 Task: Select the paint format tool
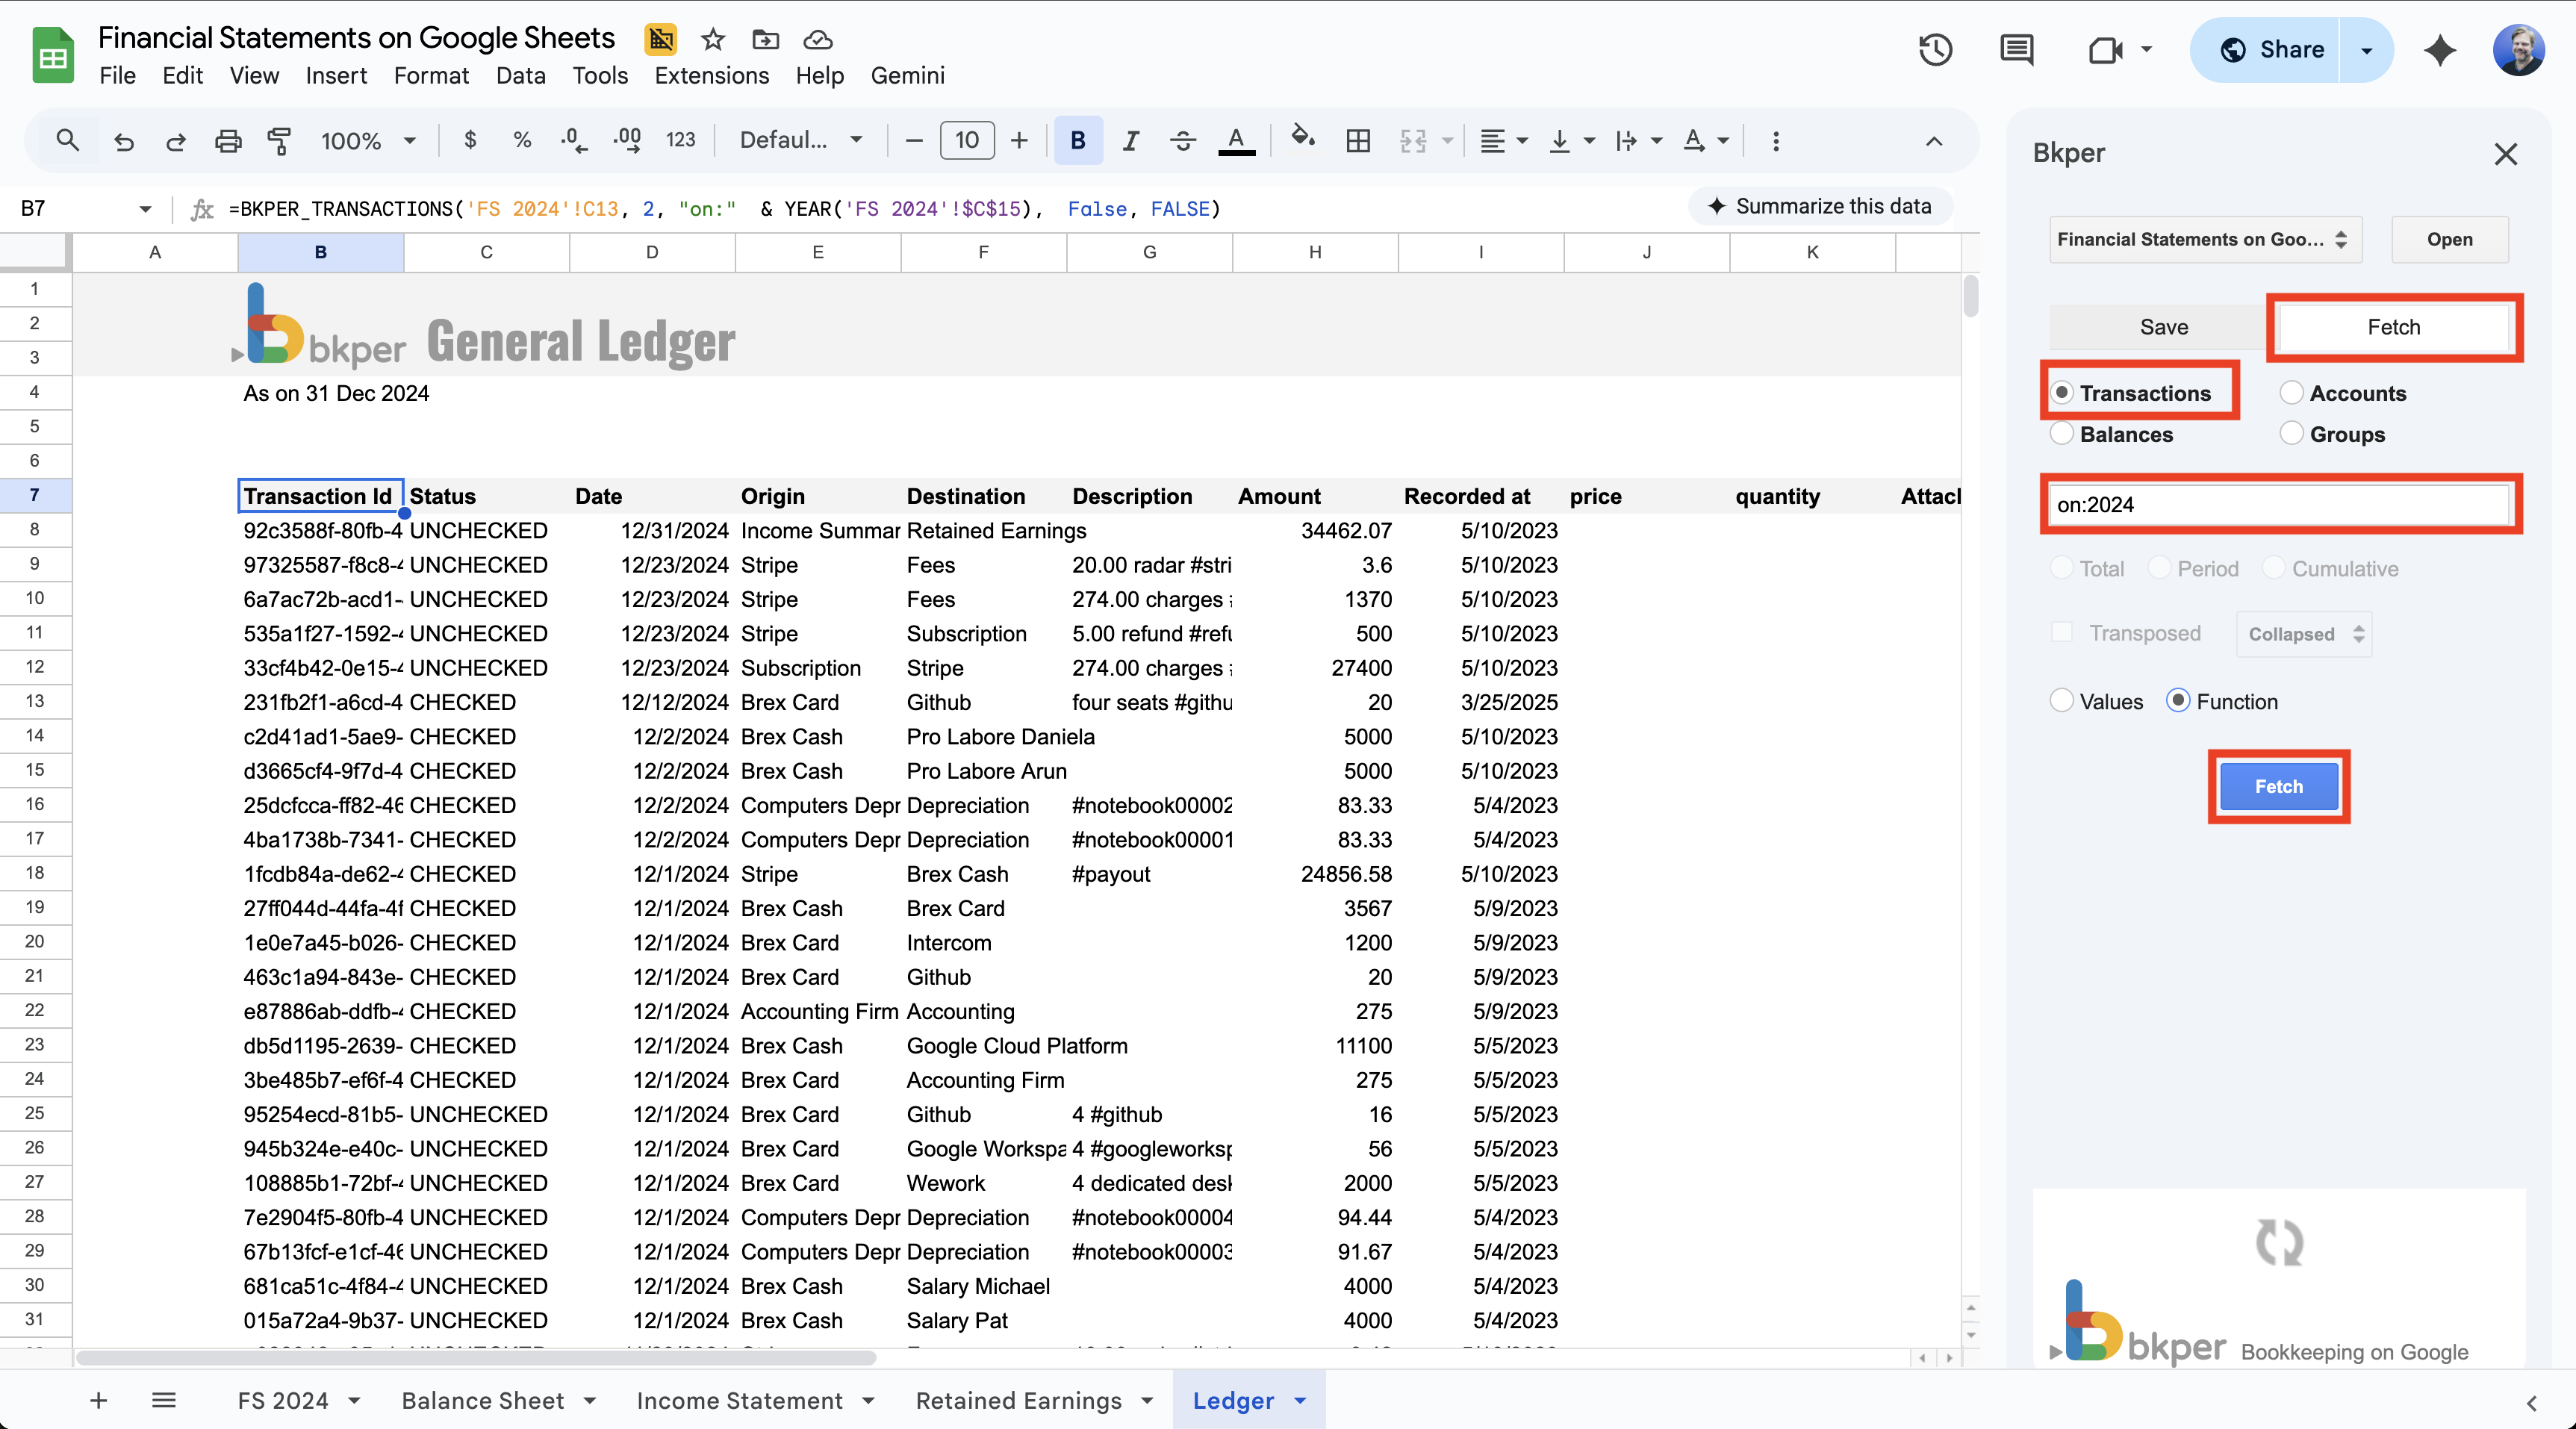(280, 140)
